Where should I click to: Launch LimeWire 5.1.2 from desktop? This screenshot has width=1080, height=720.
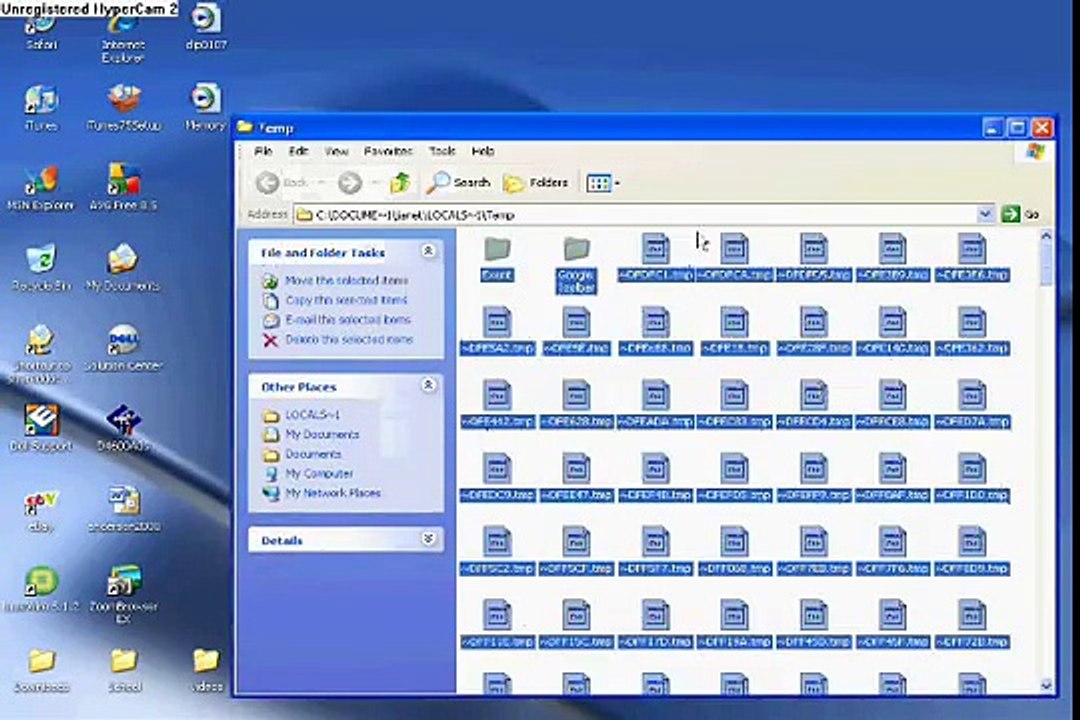[x=41, y=590]
